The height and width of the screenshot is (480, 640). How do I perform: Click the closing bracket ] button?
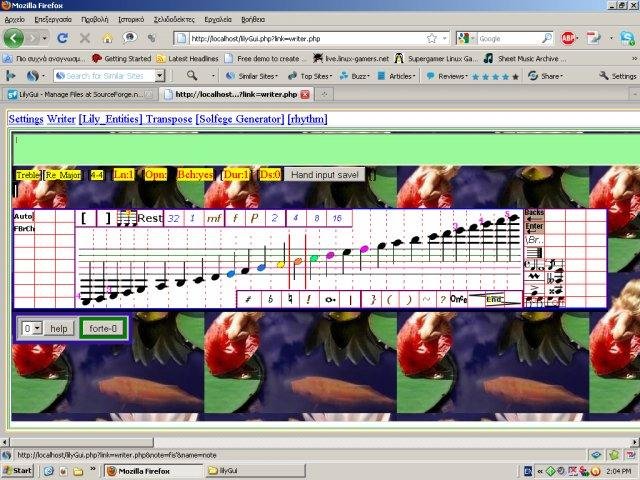(107, 218)
